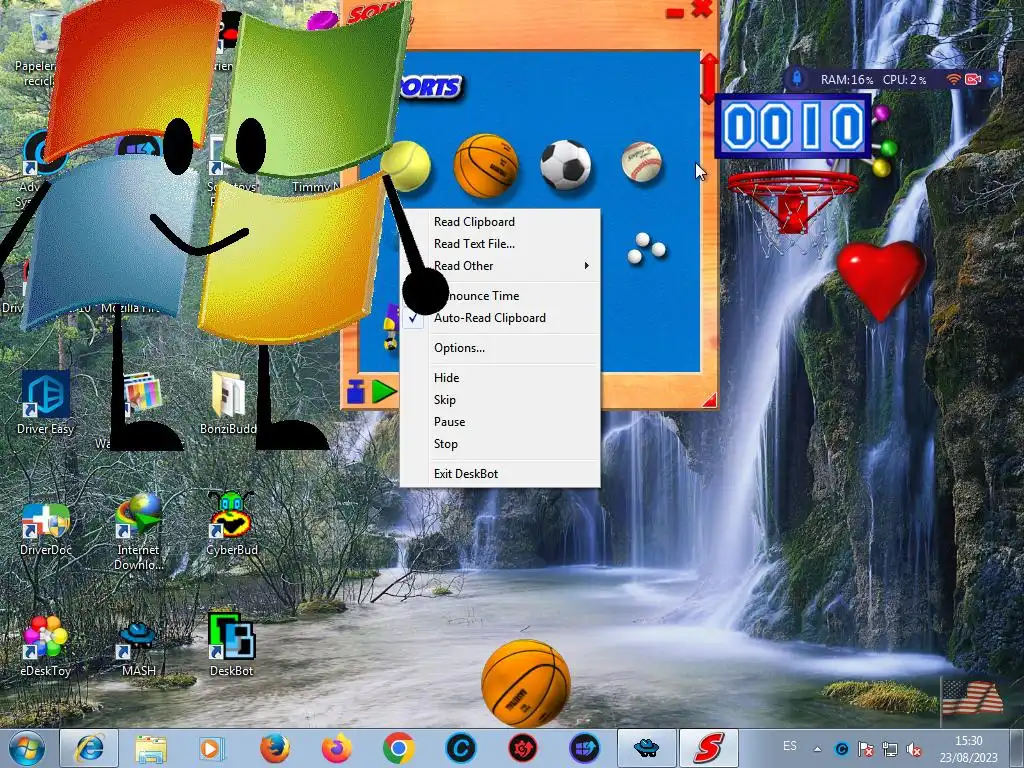Open the MASH desktop shortcut
The height and width of the screenshot is (768, 1024).
(x=138, y=649)
